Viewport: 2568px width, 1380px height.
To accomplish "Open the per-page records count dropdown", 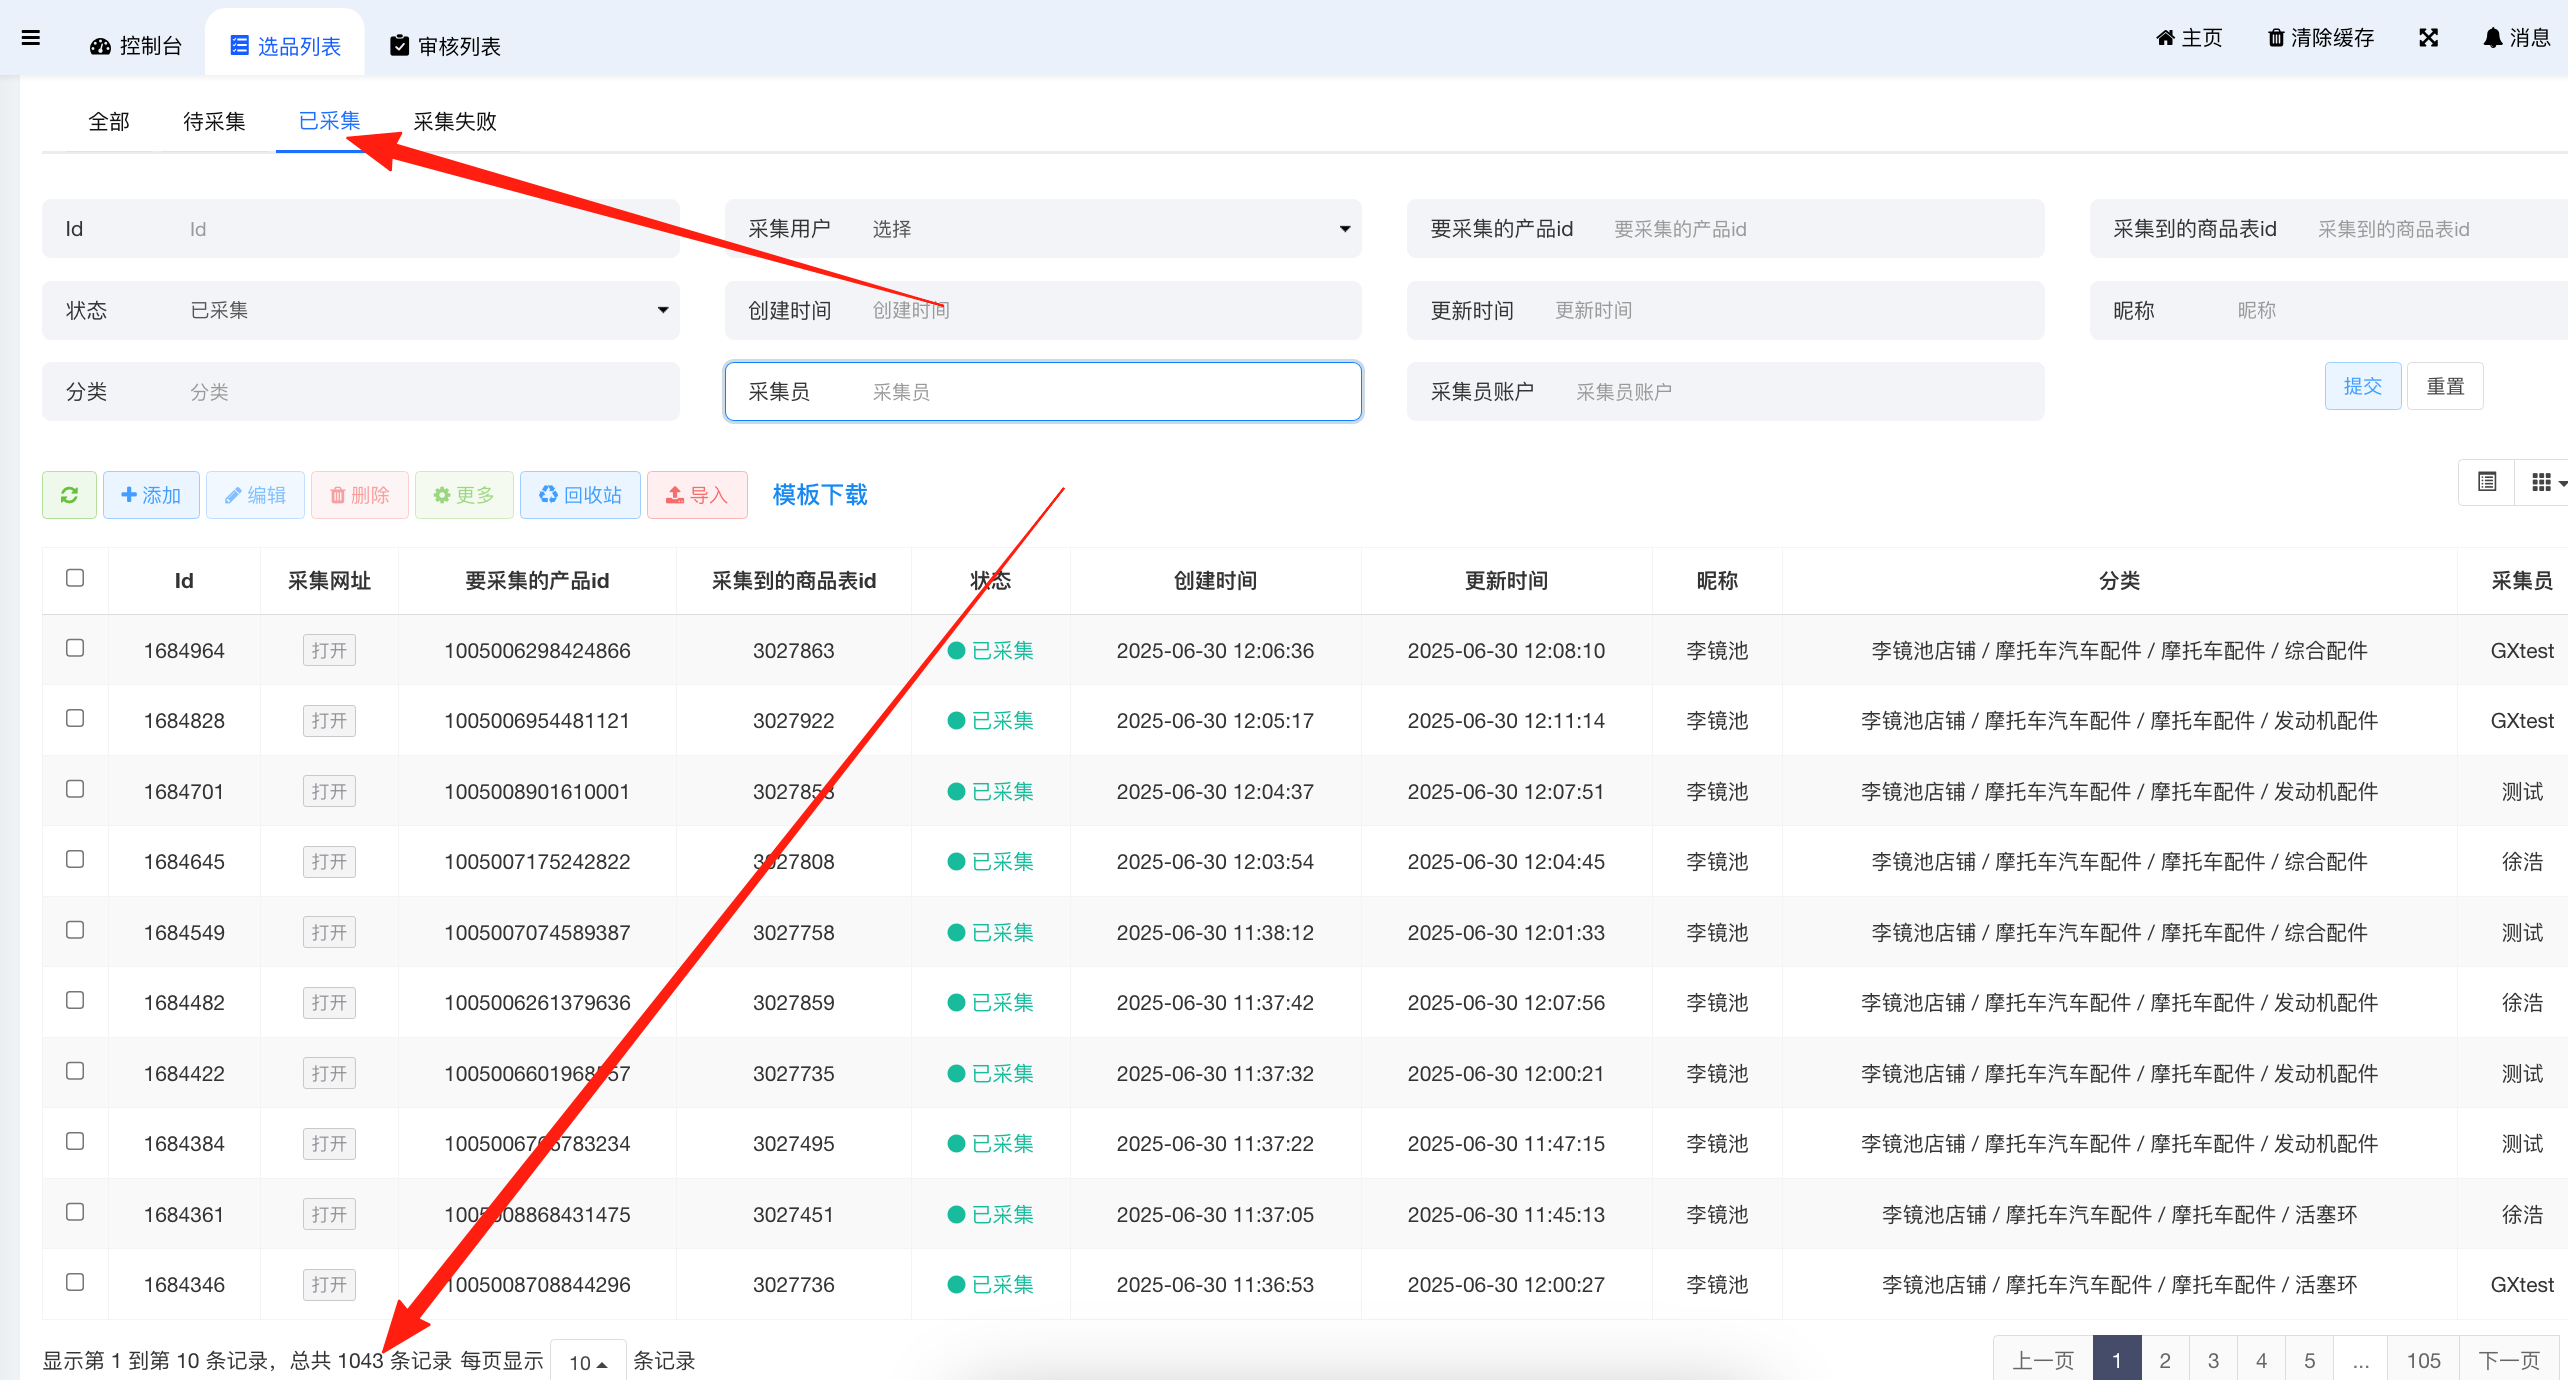I will (x=588, y=1362).
